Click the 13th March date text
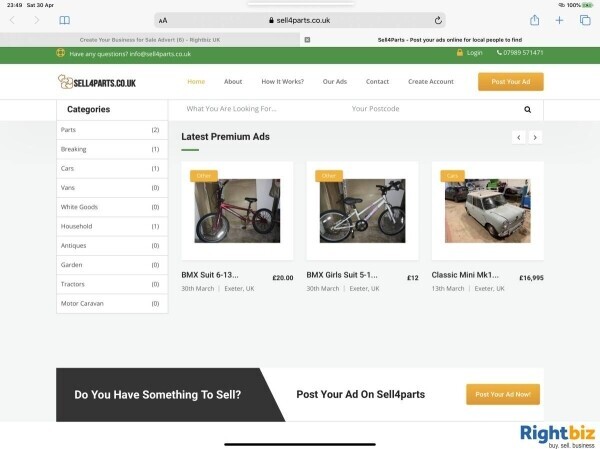Screen dimensions: 600x449 pyautogui.click(x=448, y=289)
